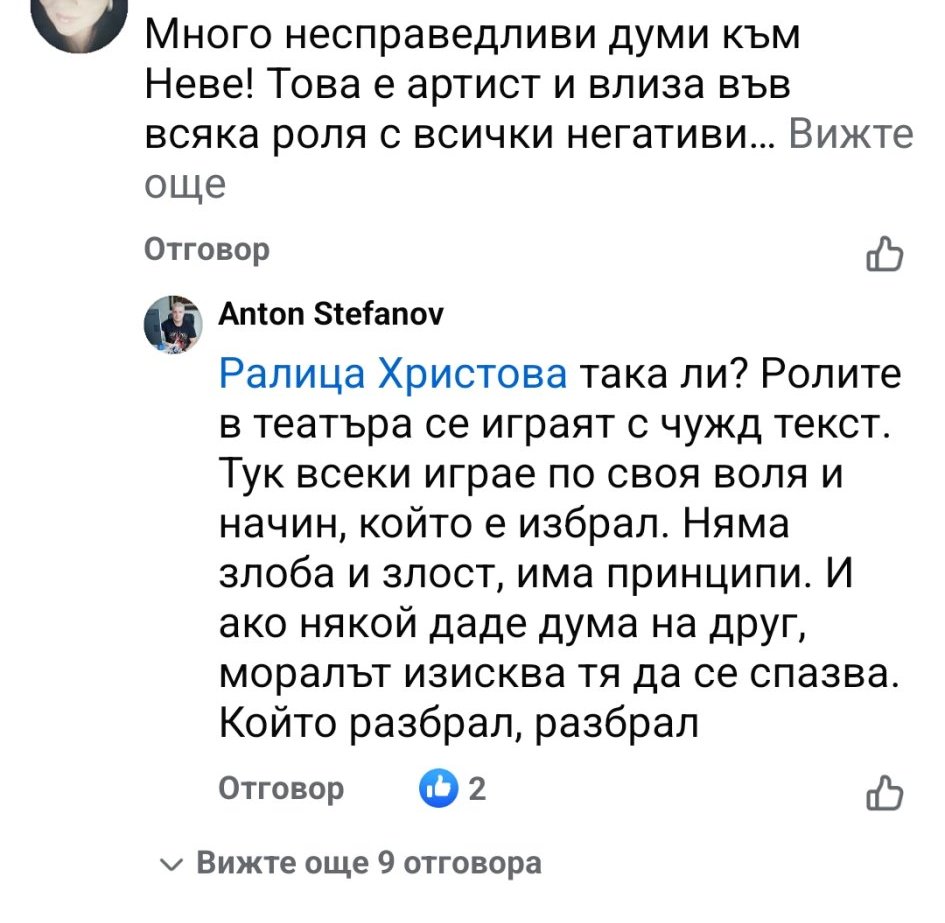Image resolution: width=945 pixels, height=923 pixels.
Task: Expand the truncated comment via 'Вижте още'
Action: 850,135
